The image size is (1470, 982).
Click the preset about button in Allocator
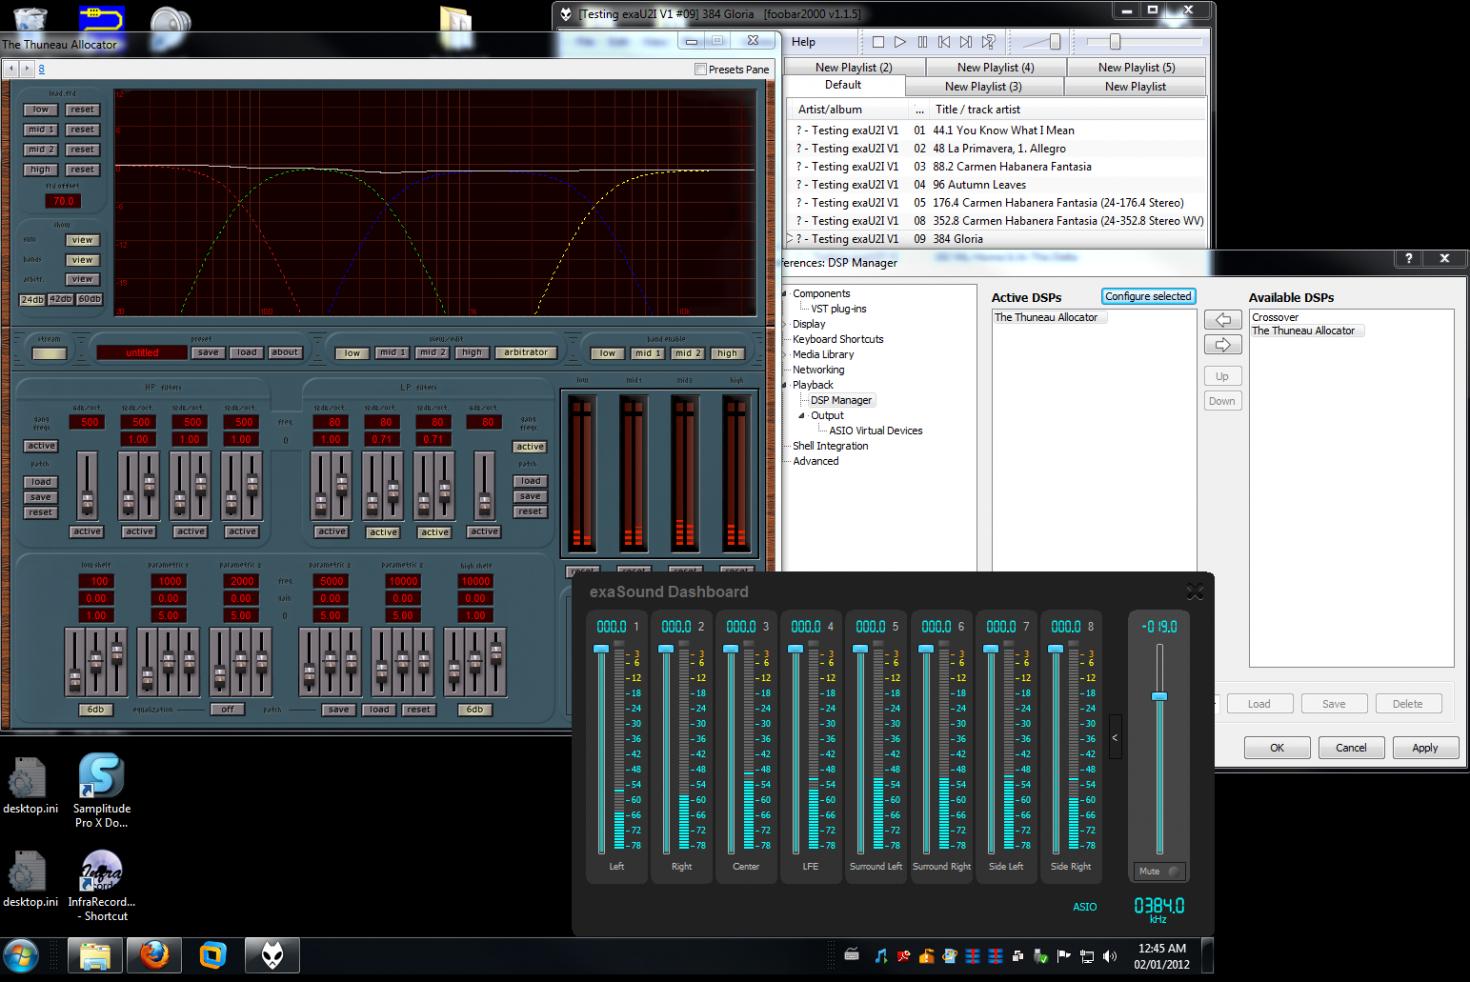285,352
